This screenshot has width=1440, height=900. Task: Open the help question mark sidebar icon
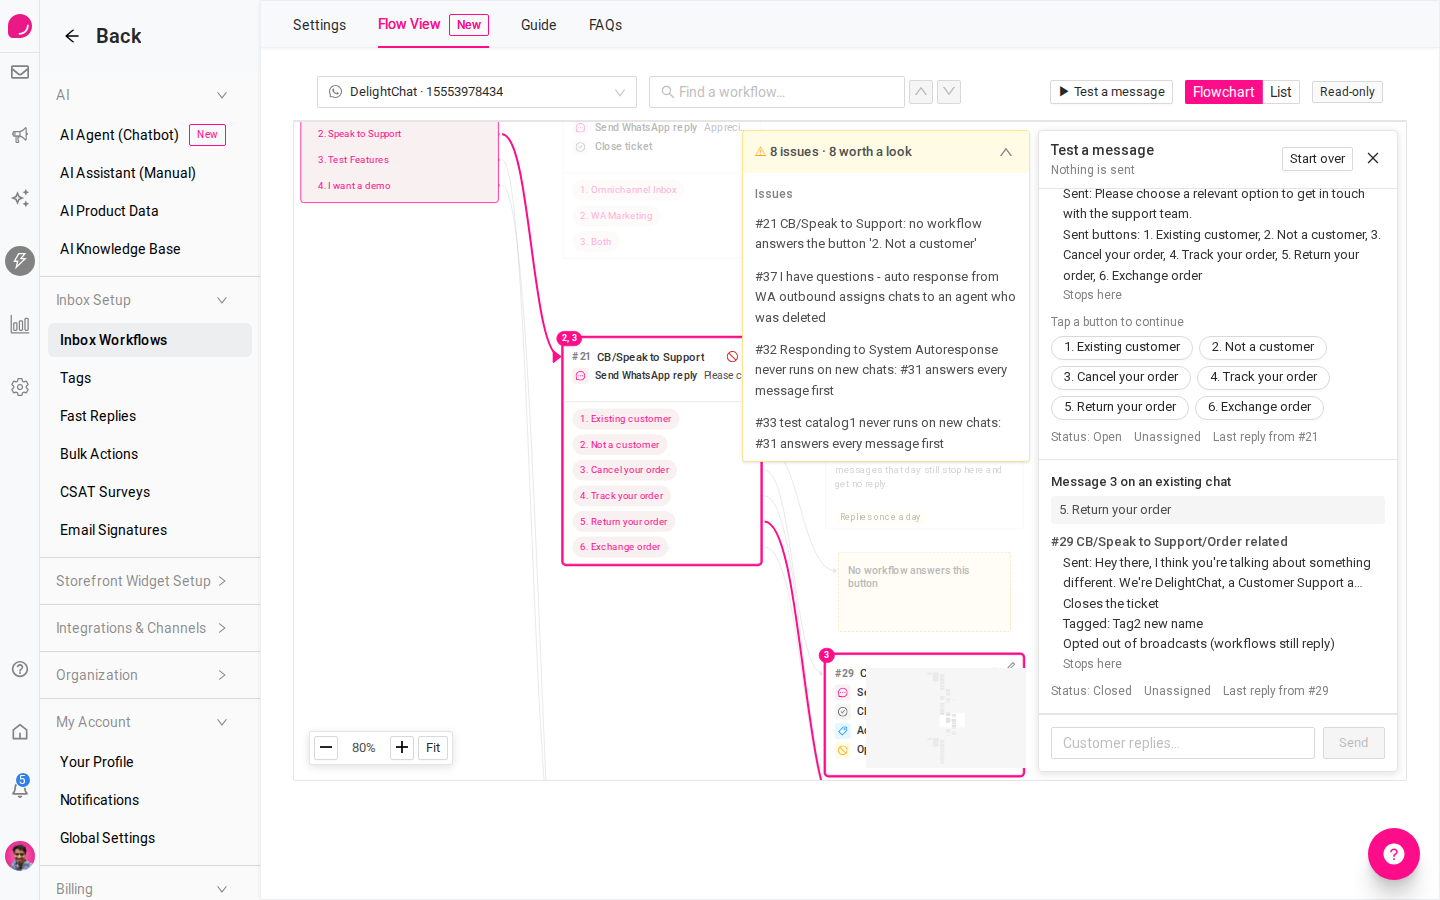tap(20, 669)
